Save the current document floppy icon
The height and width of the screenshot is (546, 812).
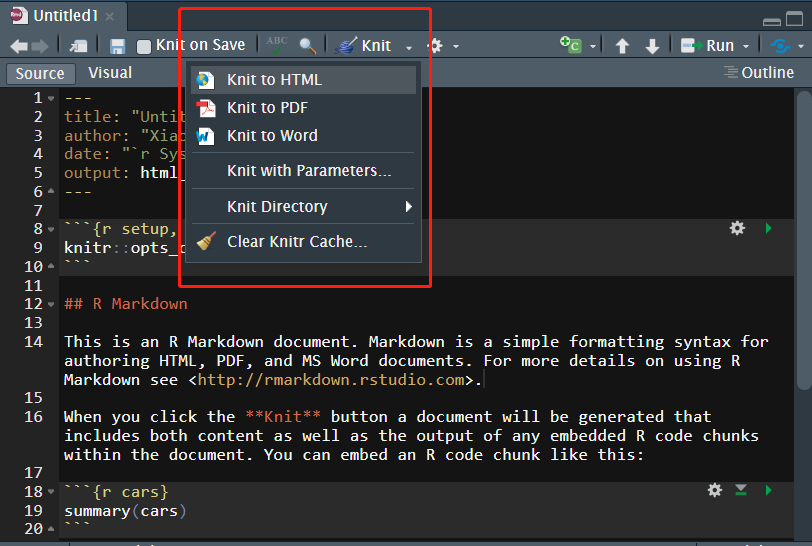point(118,47)
